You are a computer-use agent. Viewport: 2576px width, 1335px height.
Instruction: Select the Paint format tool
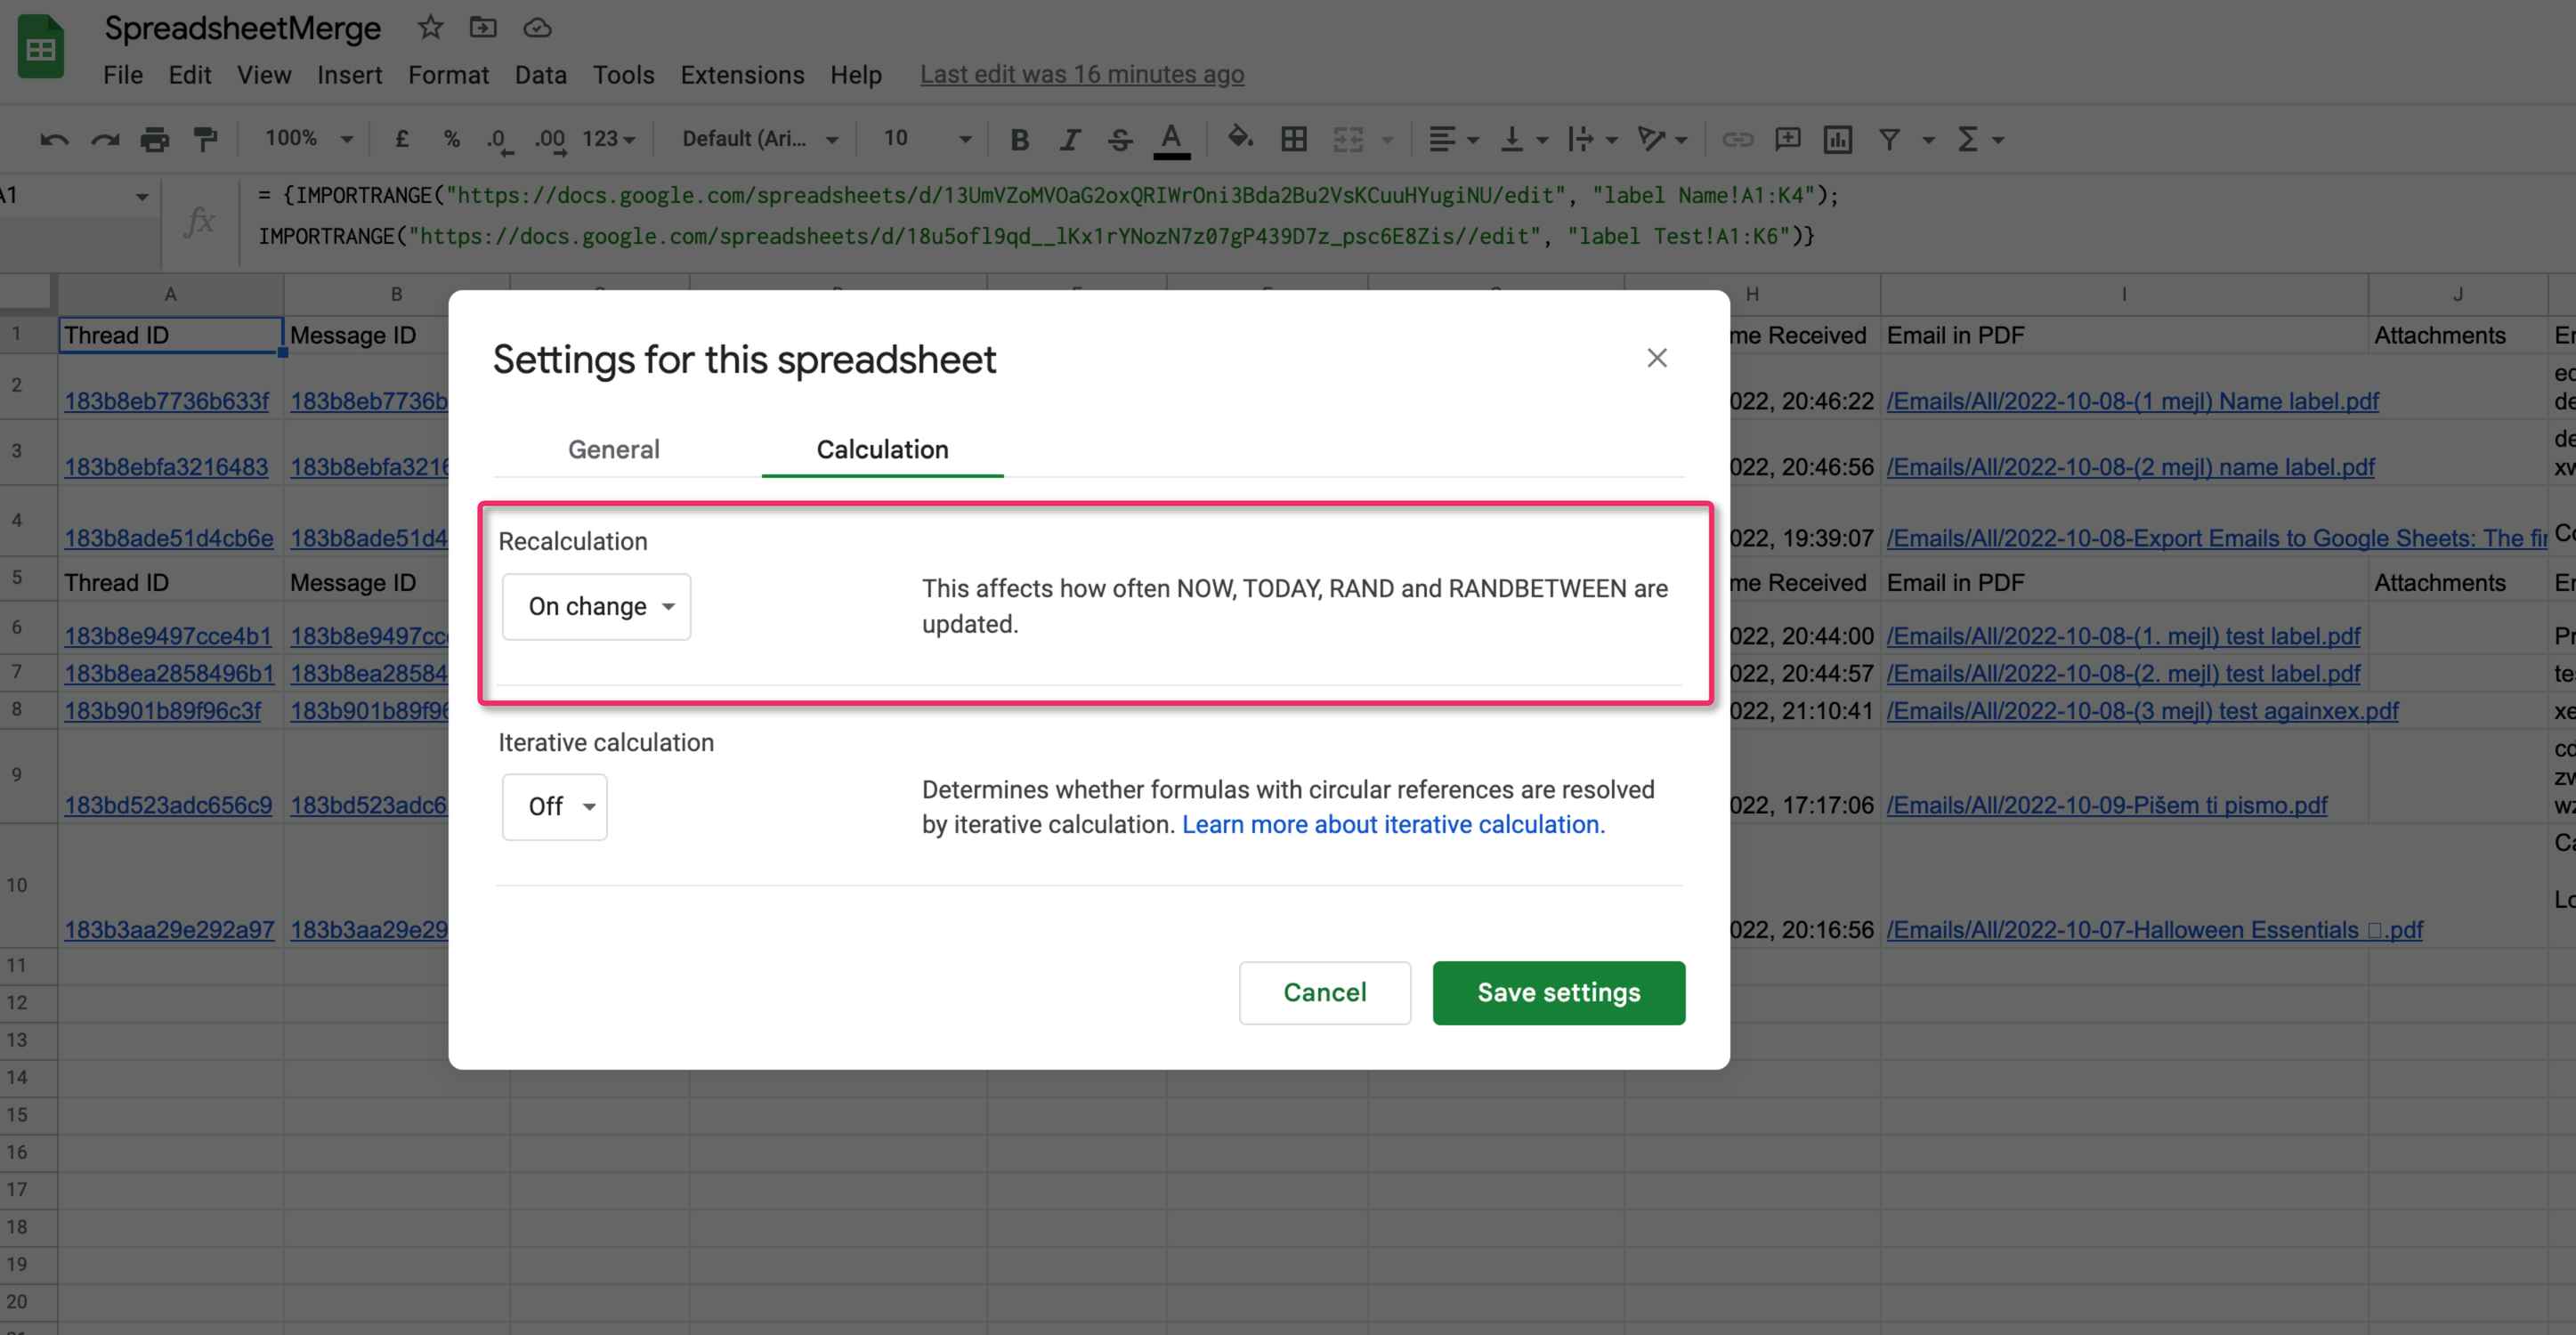(205, 139)
